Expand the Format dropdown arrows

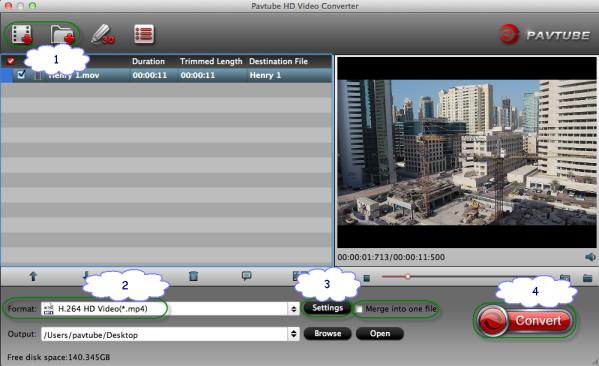293,309
